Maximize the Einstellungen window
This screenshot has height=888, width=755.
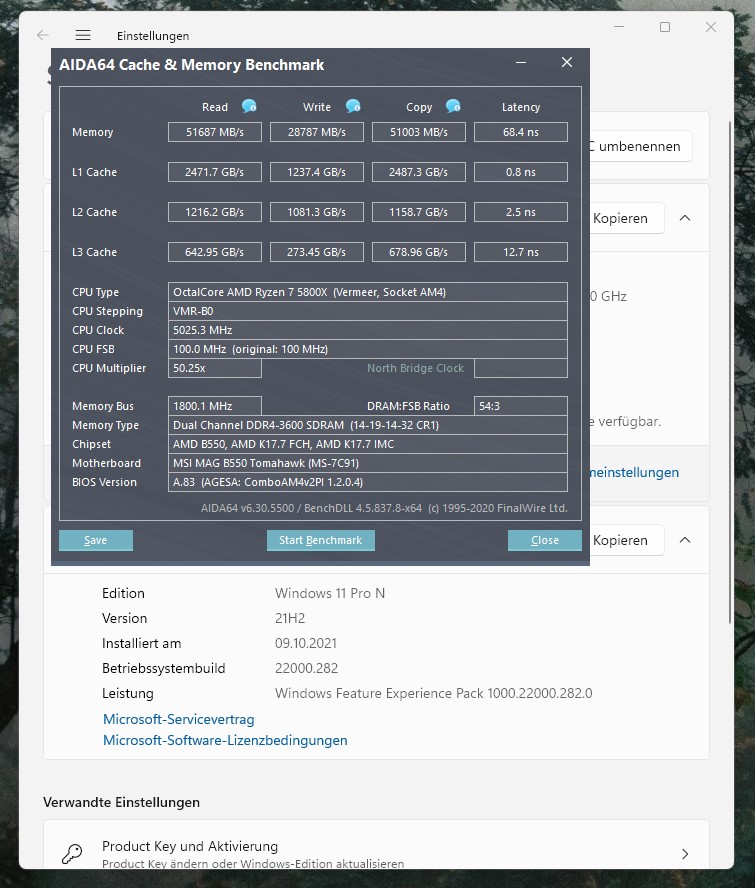(665, 27)
